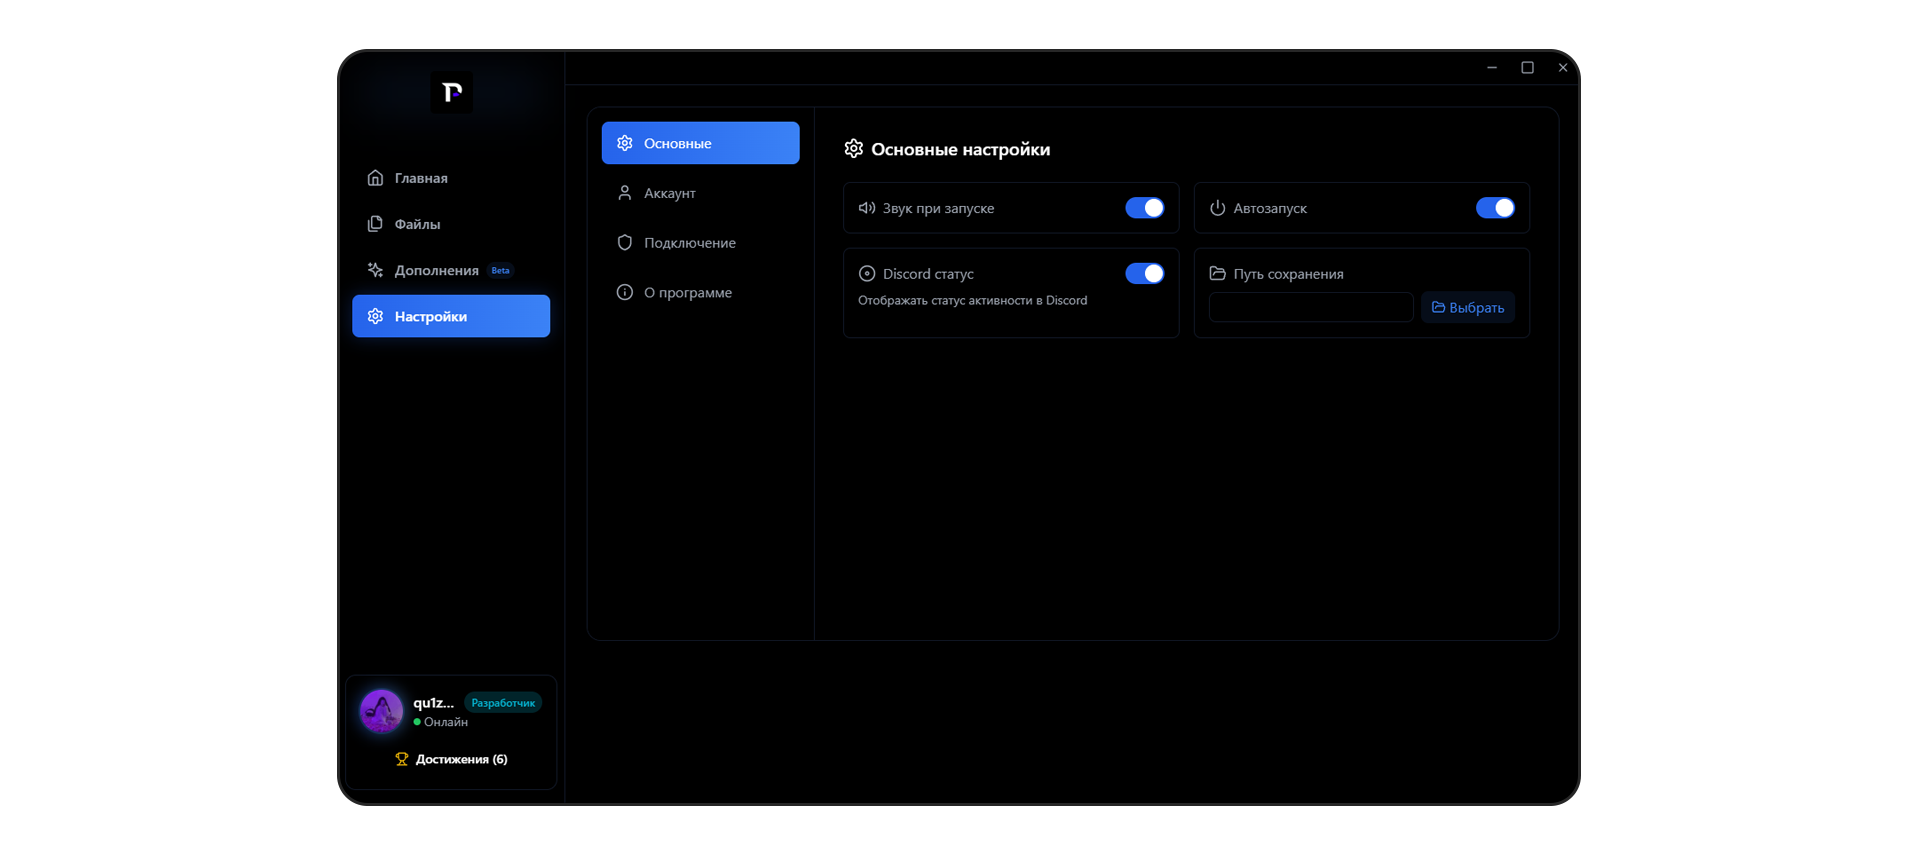Click the files icon beside Файлы
Viewport: 1919px width, 858px height.
pos(375,224)
